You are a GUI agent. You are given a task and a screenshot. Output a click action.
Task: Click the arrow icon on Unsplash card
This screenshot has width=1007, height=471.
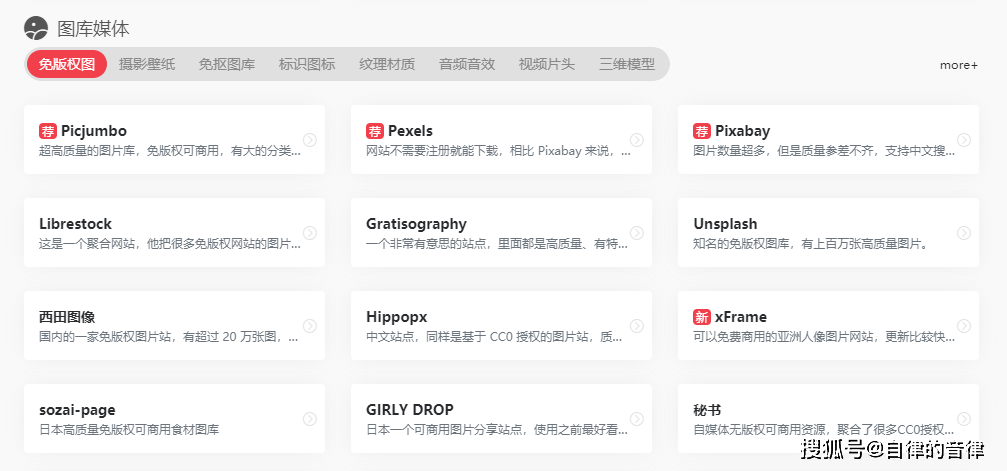(x=963, y=233)
